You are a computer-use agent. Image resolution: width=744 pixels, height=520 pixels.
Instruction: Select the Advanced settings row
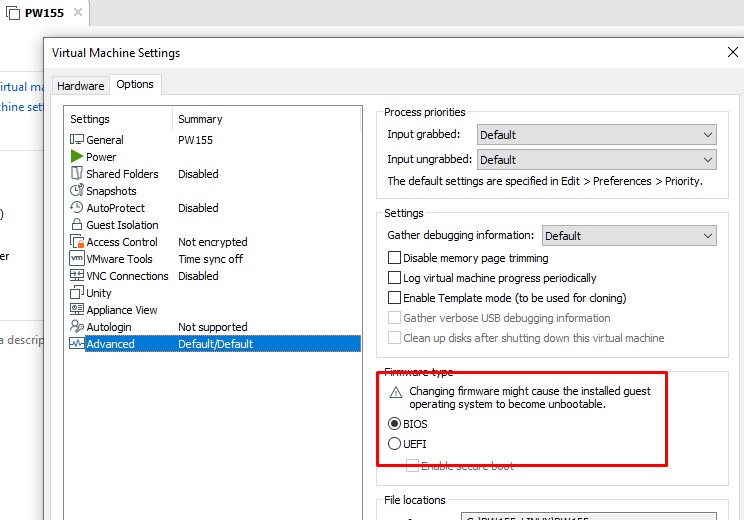215,344
